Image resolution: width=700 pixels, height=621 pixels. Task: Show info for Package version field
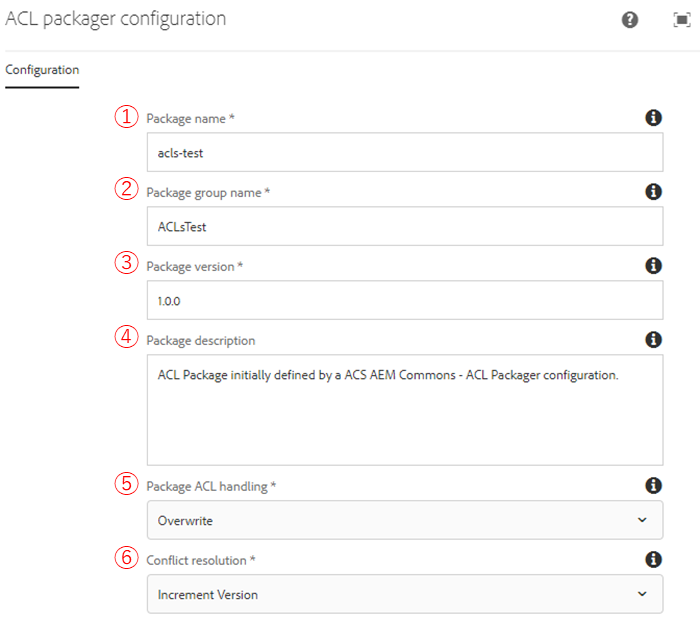653,266
